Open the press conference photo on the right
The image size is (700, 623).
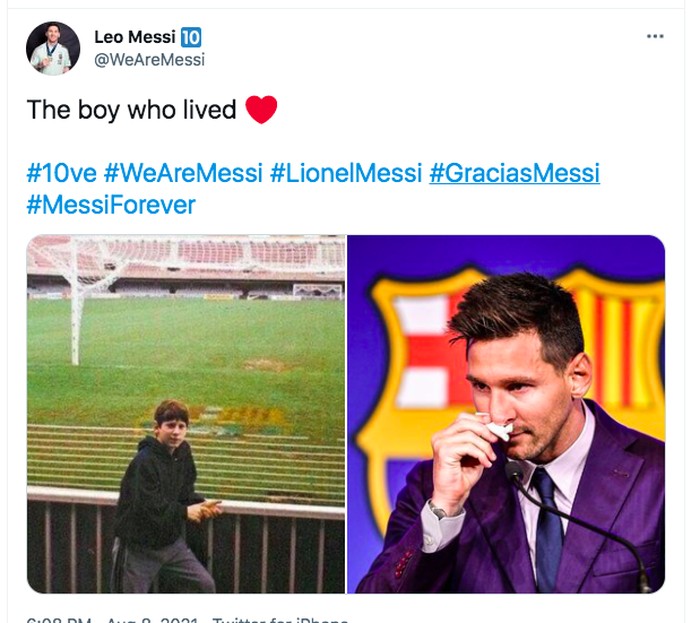(506, 414)
